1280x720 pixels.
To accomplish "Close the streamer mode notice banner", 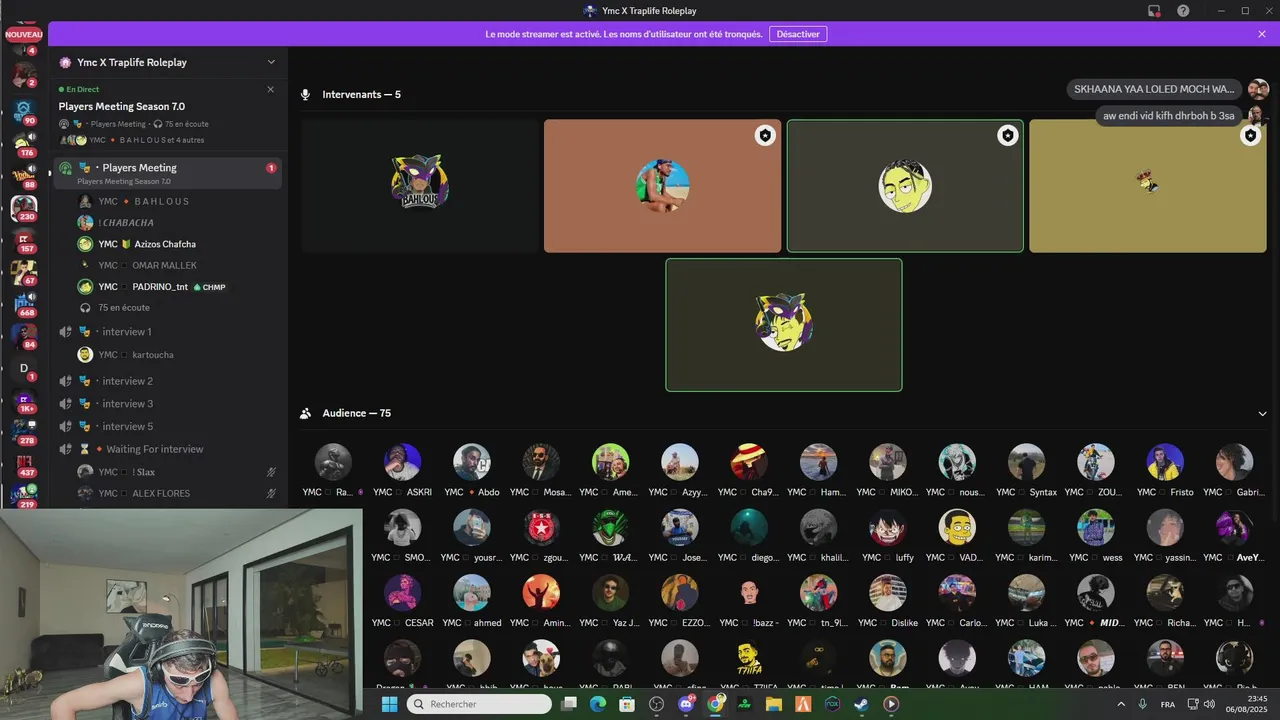I will click(1262, 34).
